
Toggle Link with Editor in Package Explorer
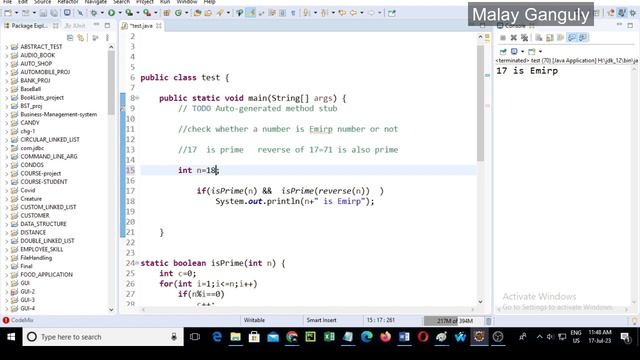80,38
